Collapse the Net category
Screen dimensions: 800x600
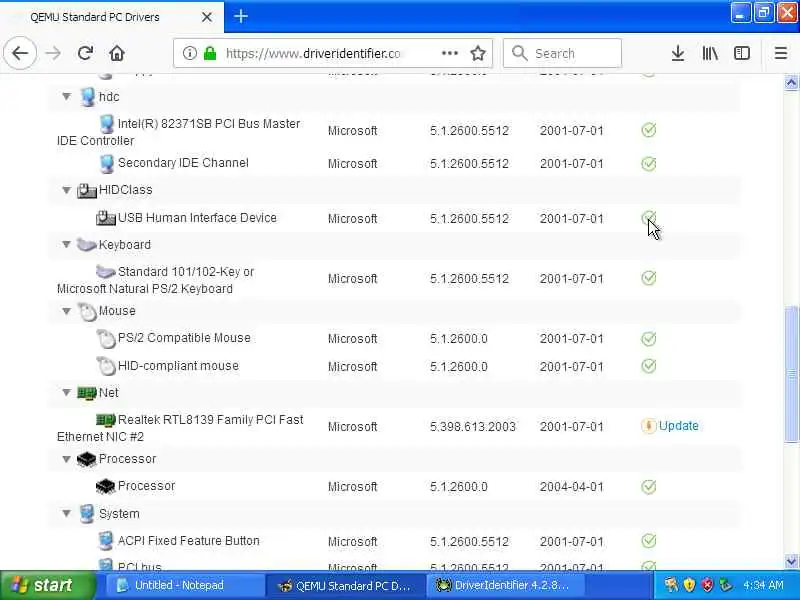[x=66, y=392]
